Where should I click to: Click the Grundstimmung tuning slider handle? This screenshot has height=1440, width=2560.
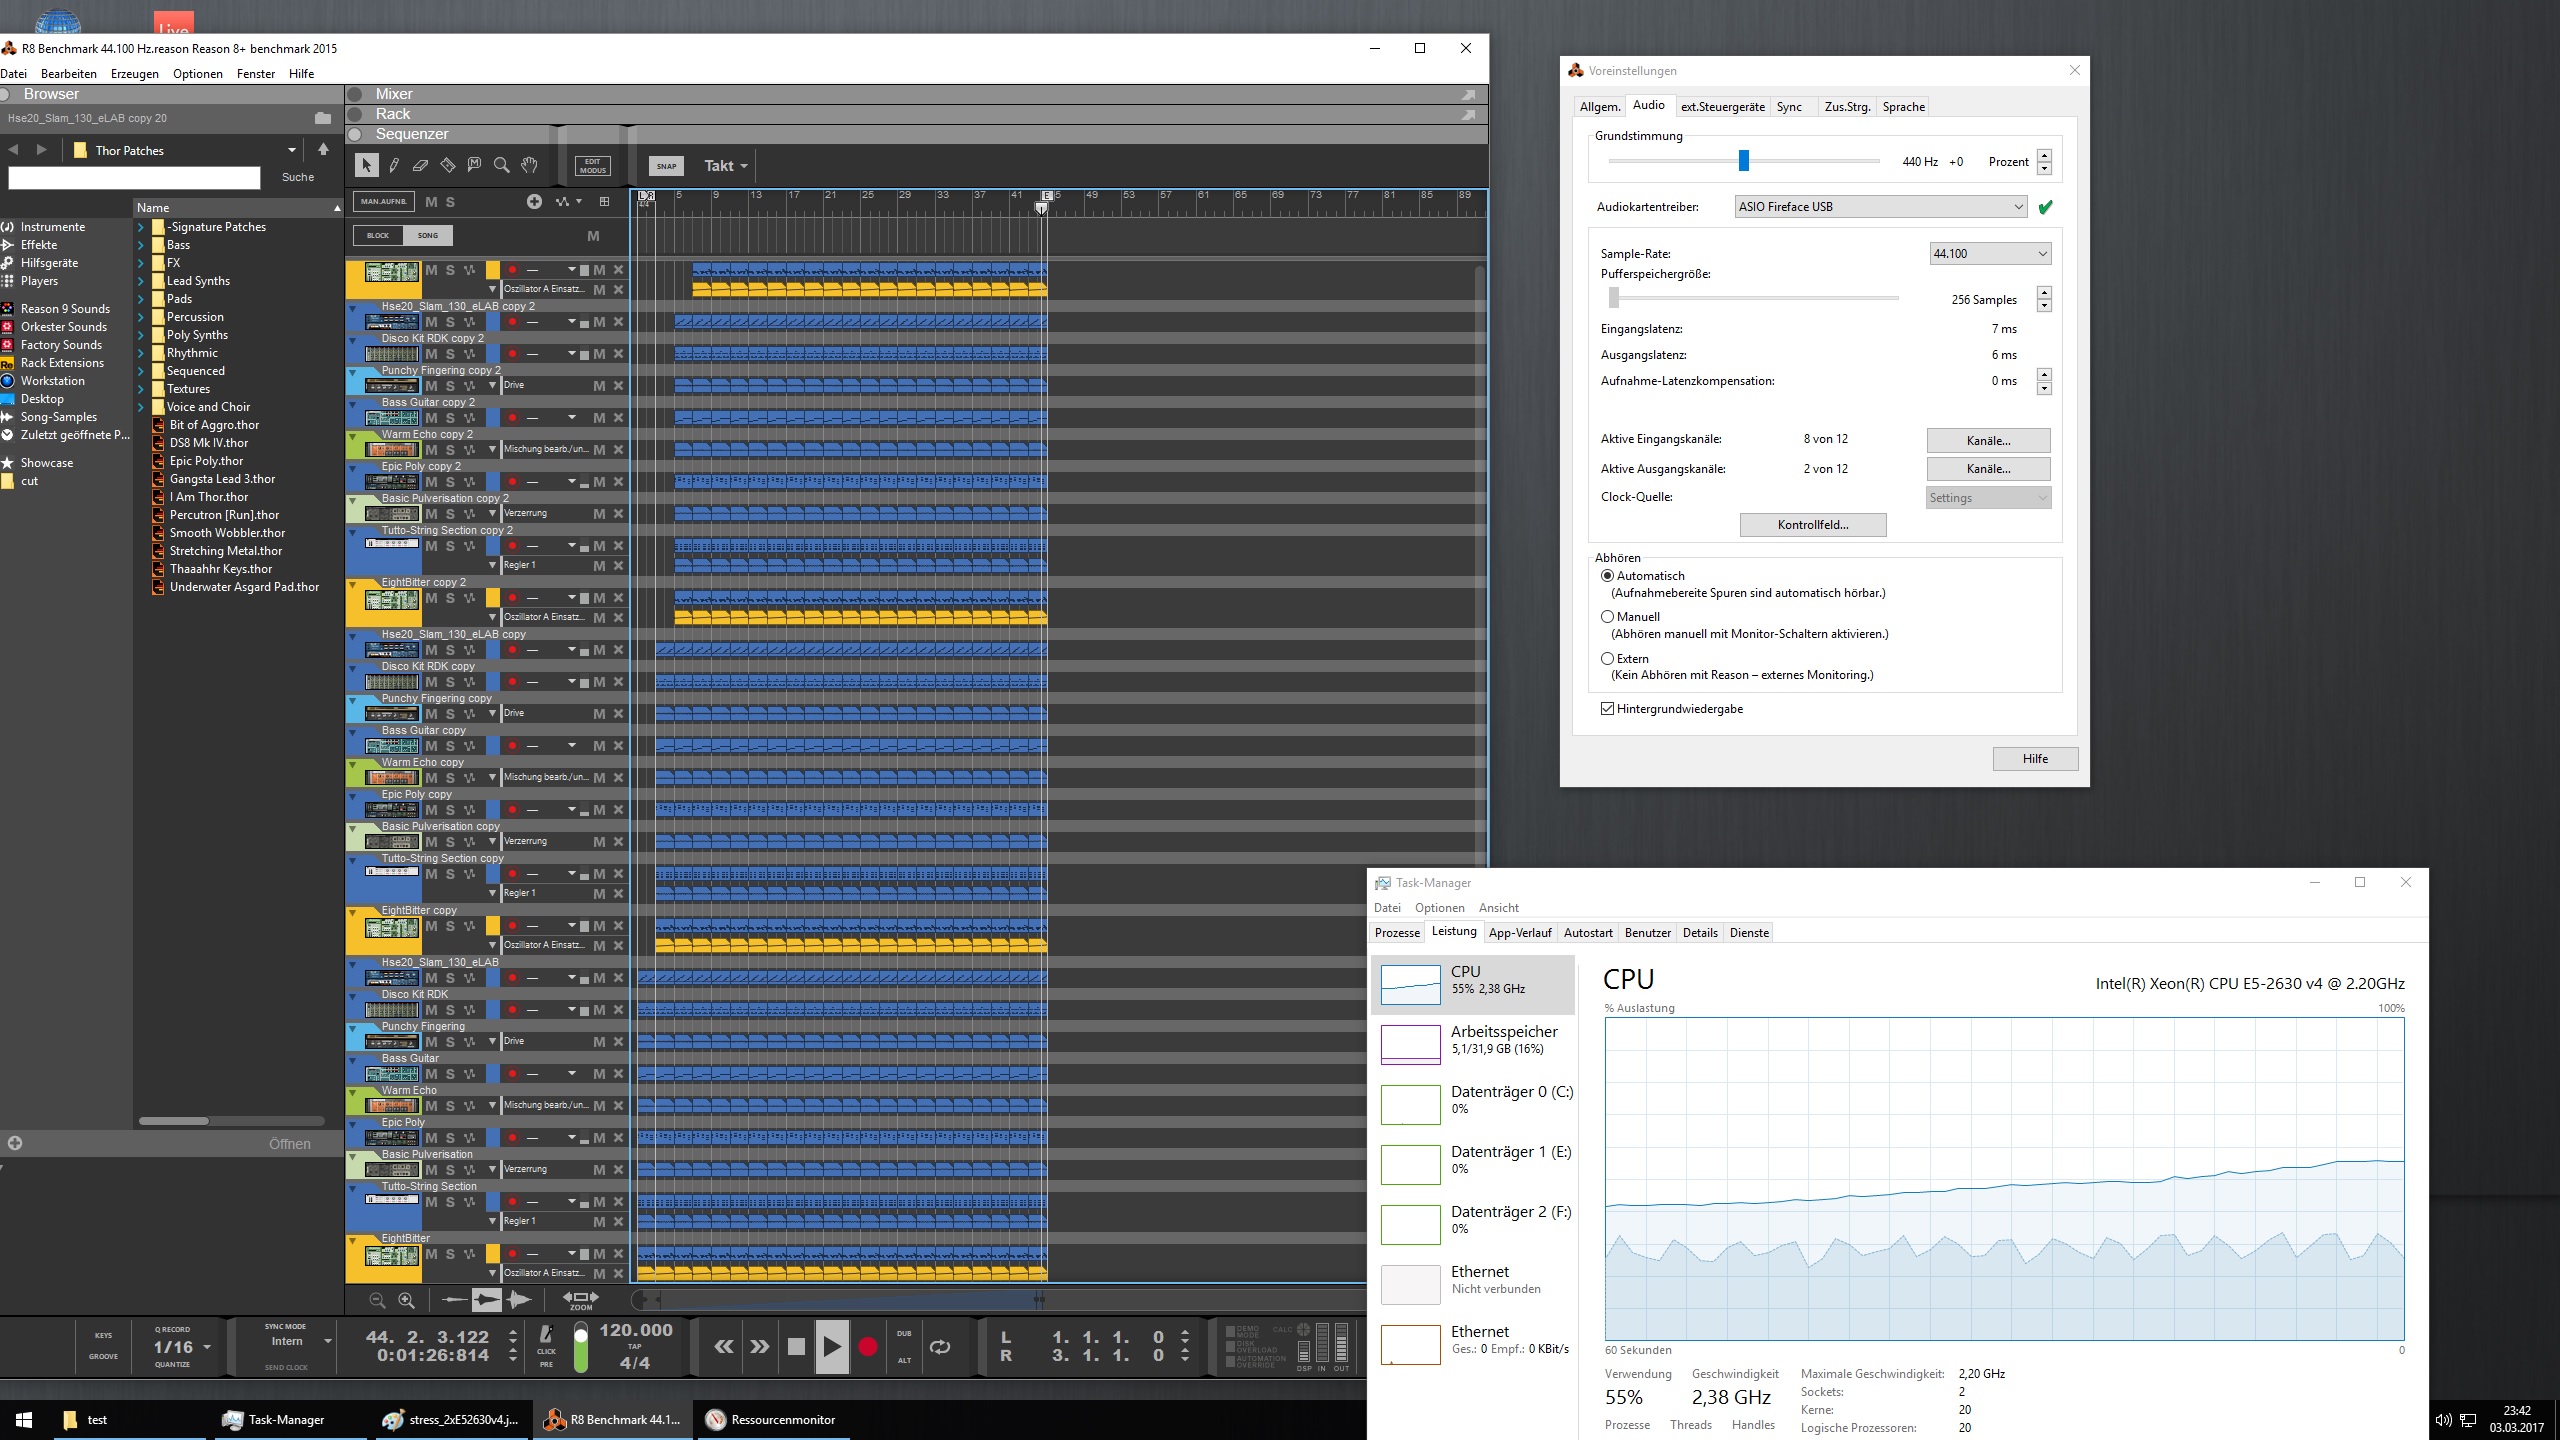click(x=1744, y=161)
